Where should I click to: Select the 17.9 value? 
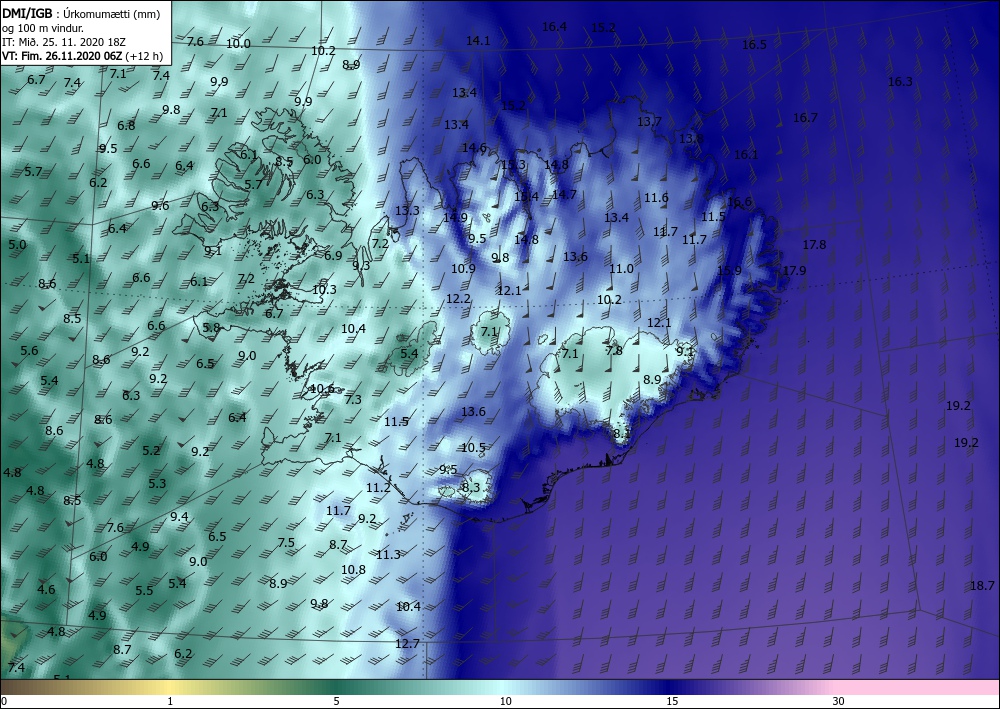click(794, 271)
